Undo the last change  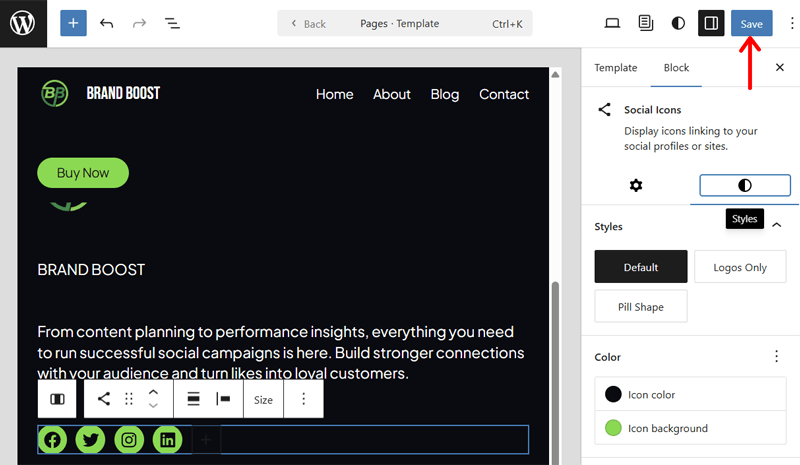[x=106, y=23]
